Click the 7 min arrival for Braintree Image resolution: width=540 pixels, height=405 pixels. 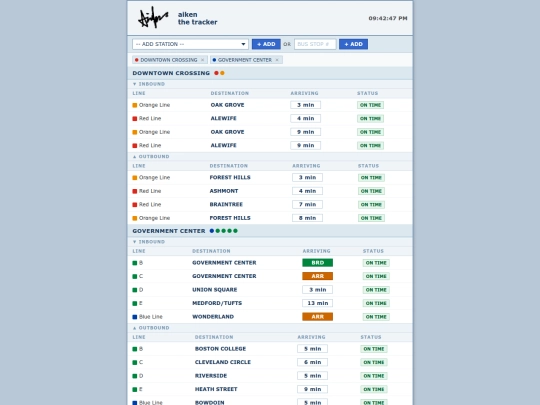click(x=307, y=204)
